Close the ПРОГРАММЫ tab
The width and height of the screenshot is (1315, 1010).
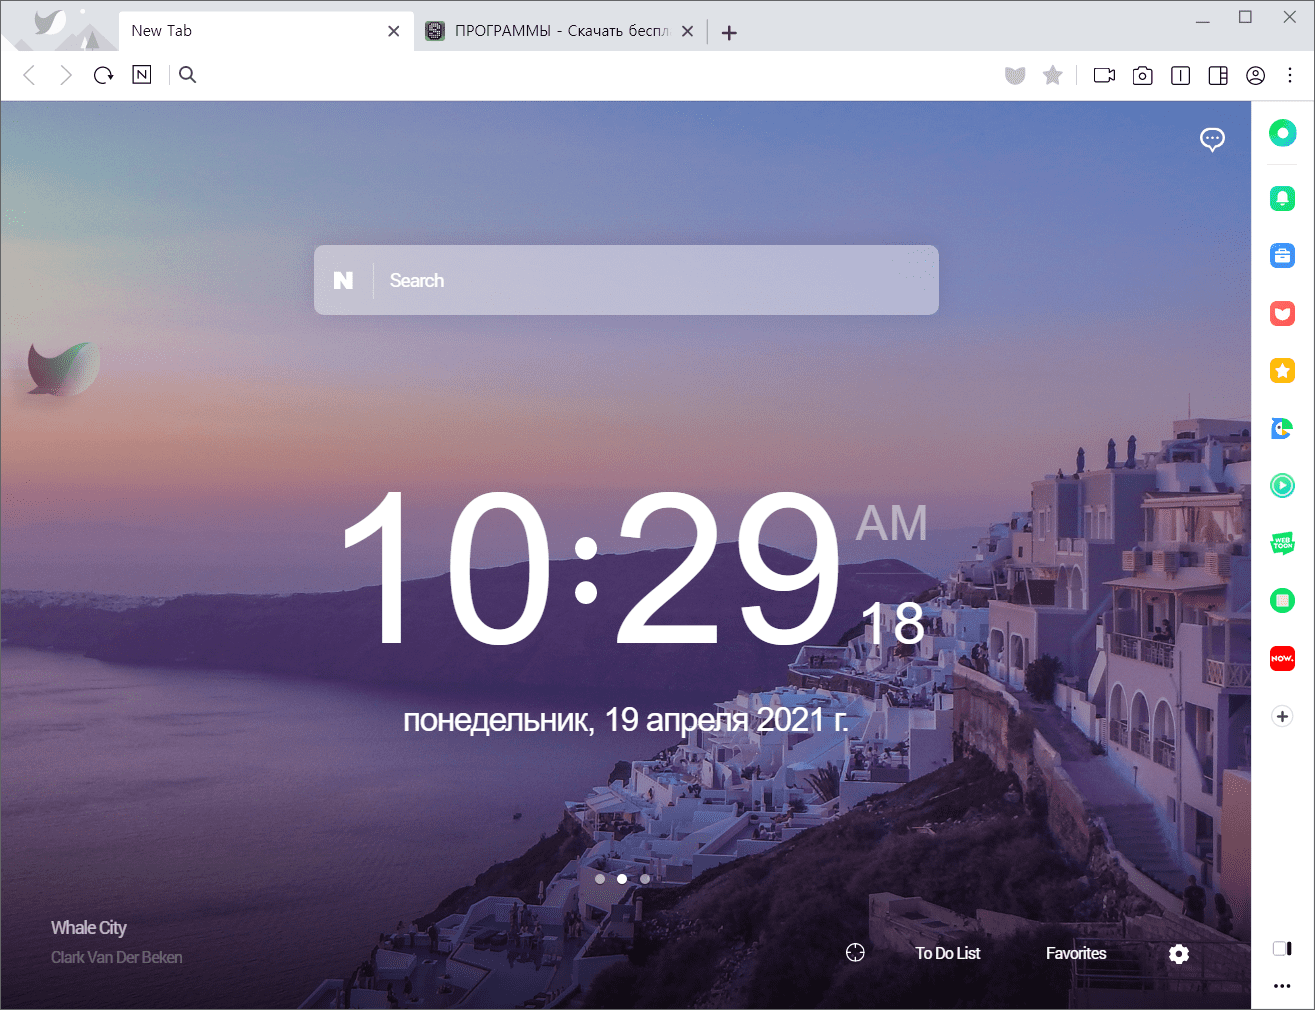688,31
